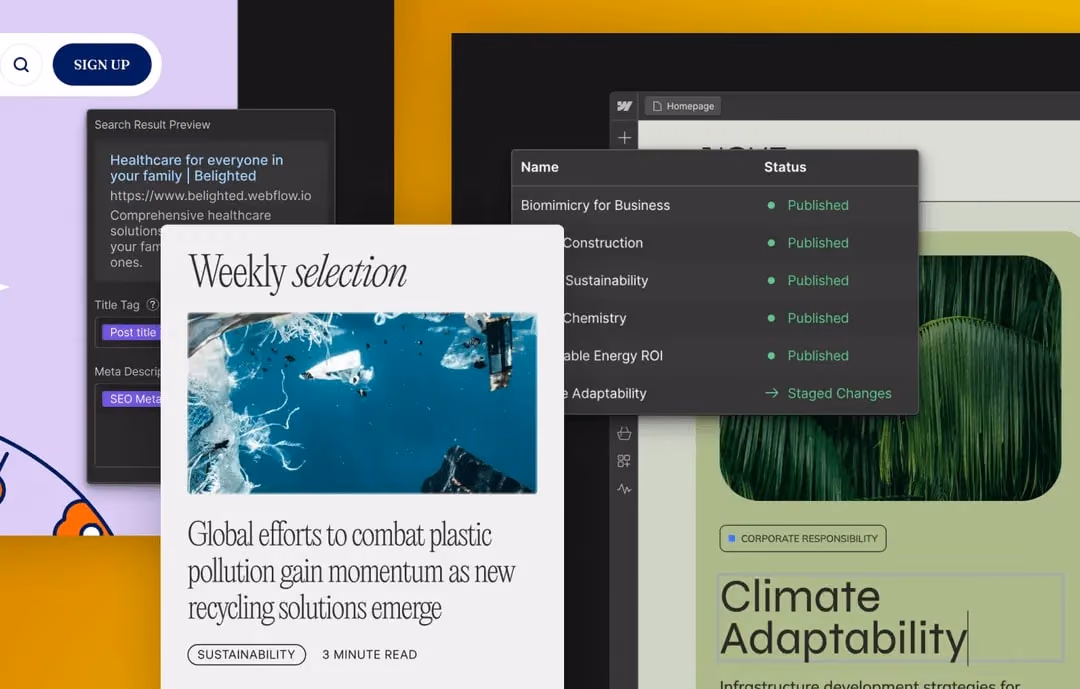
Task: Click the Staged Changes status
Action: [839, 393]
